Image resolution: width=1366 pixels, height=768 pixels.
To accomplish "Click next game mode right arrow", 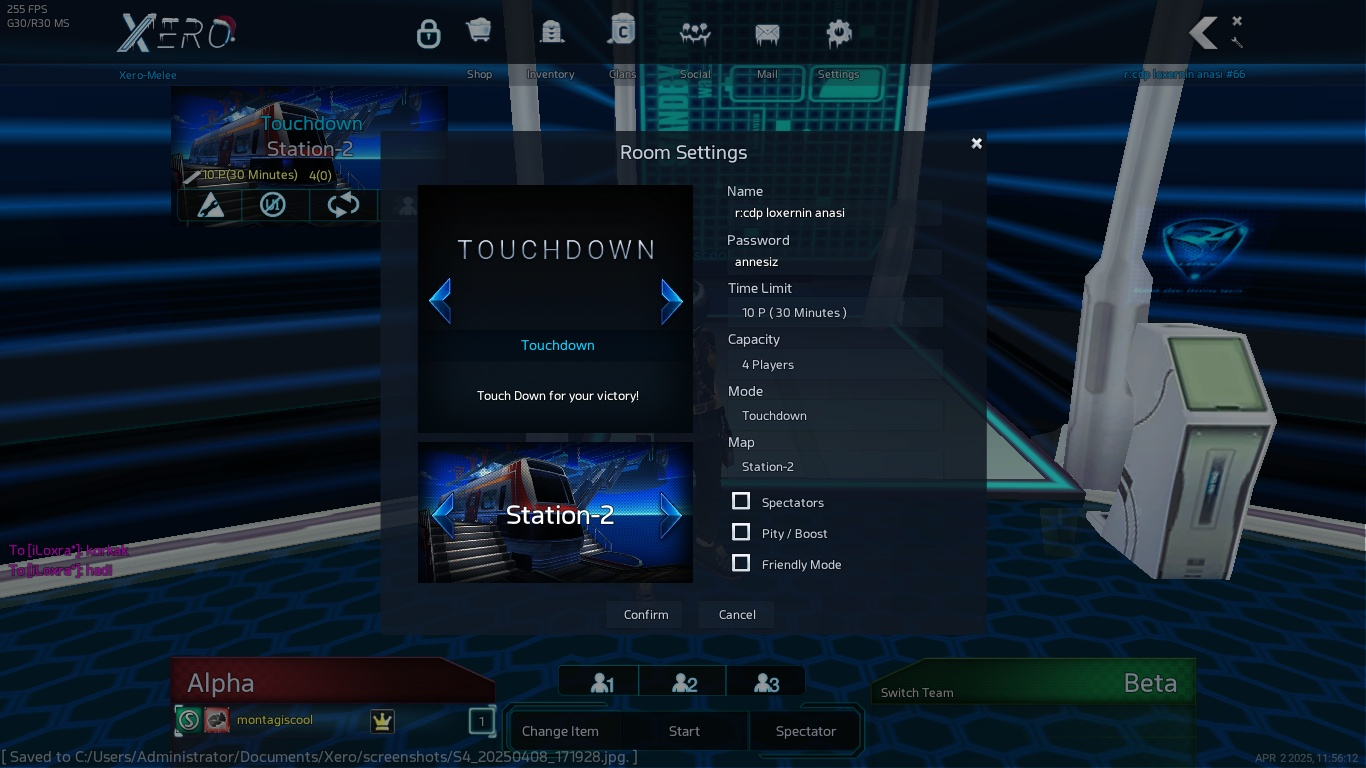I will pos(671,301).
